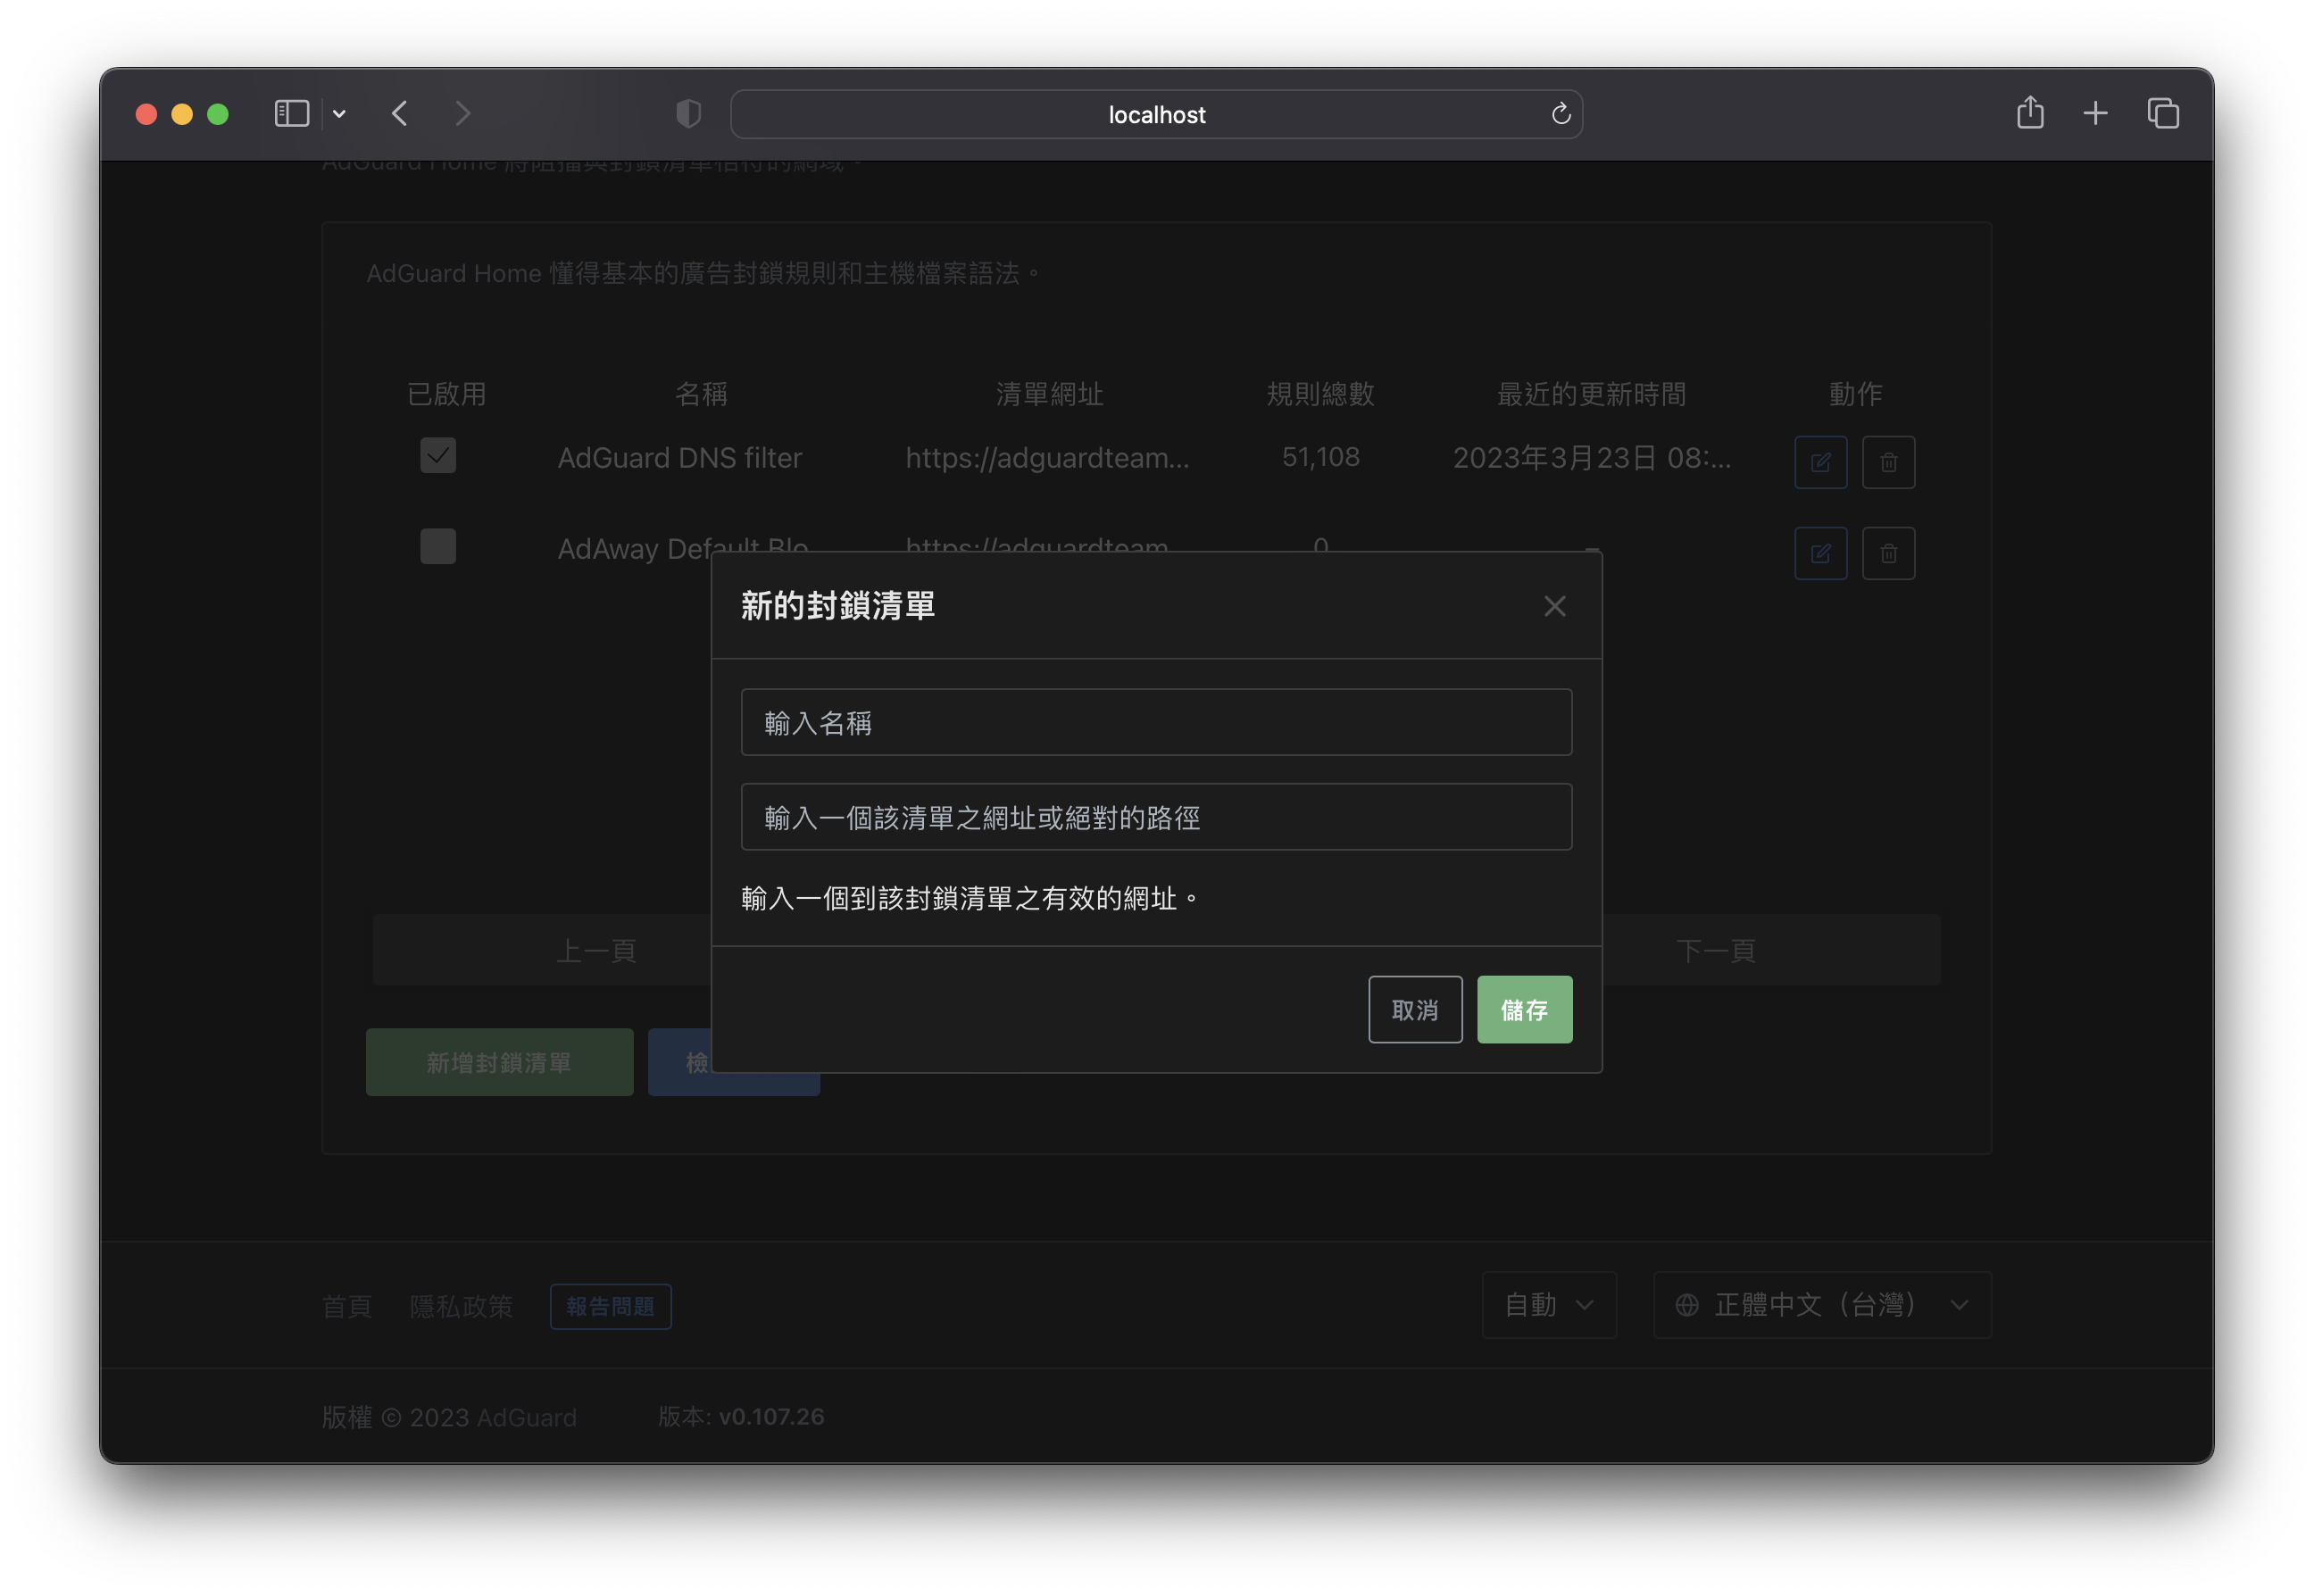The image size is (2314, 1596).
Task: Sort by 名稱 column header
Action: click(x=701, y=394)
